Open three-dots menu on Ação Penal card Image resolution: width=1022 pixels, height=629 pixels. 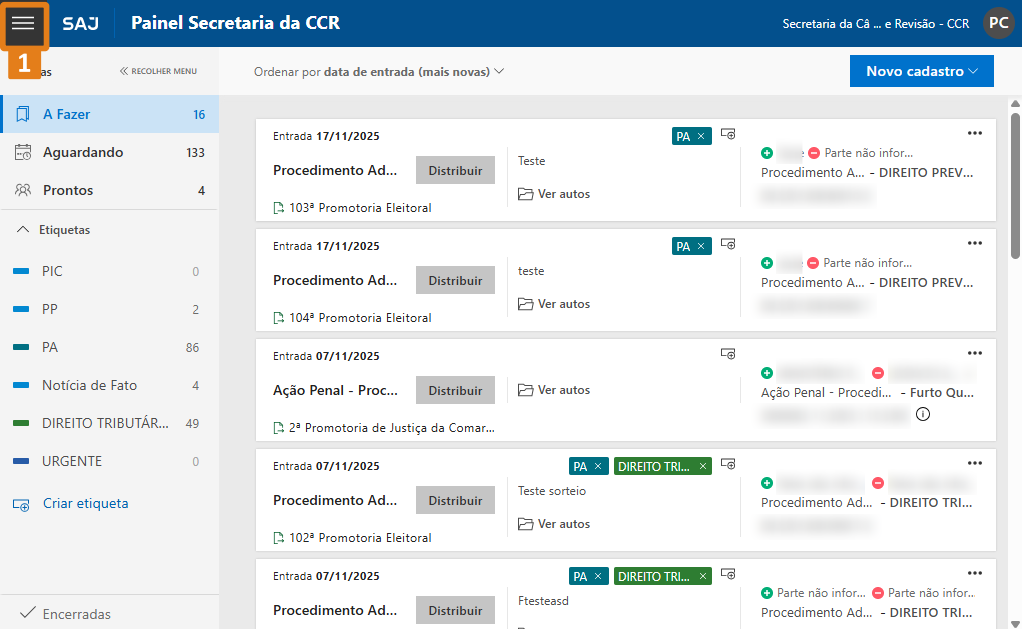click(975, 353)
